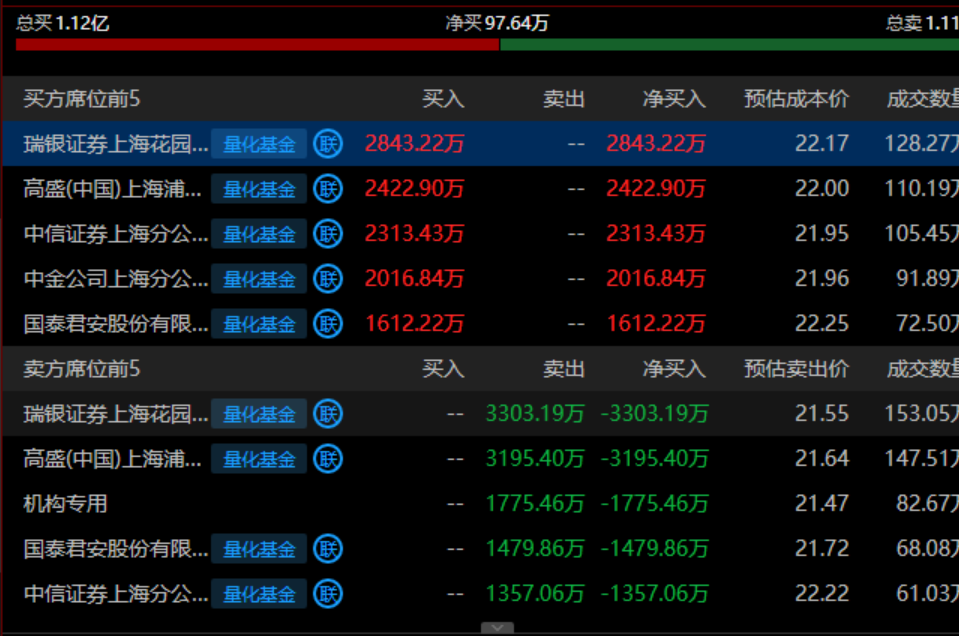Click the 联 icon in buyer row 国泰君安股份有限
This screenshot has width=959, height=636.
tap(328, 324)
